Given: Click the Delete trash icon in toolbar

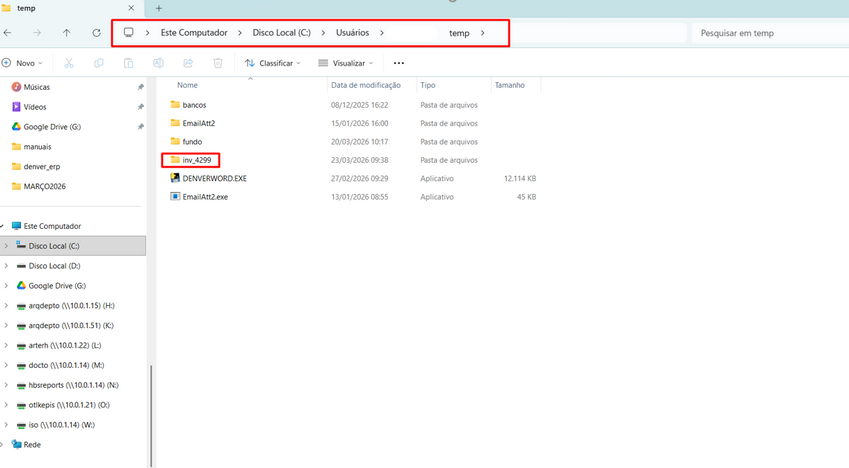Looking at the screenshot, I should click(218, 63).
